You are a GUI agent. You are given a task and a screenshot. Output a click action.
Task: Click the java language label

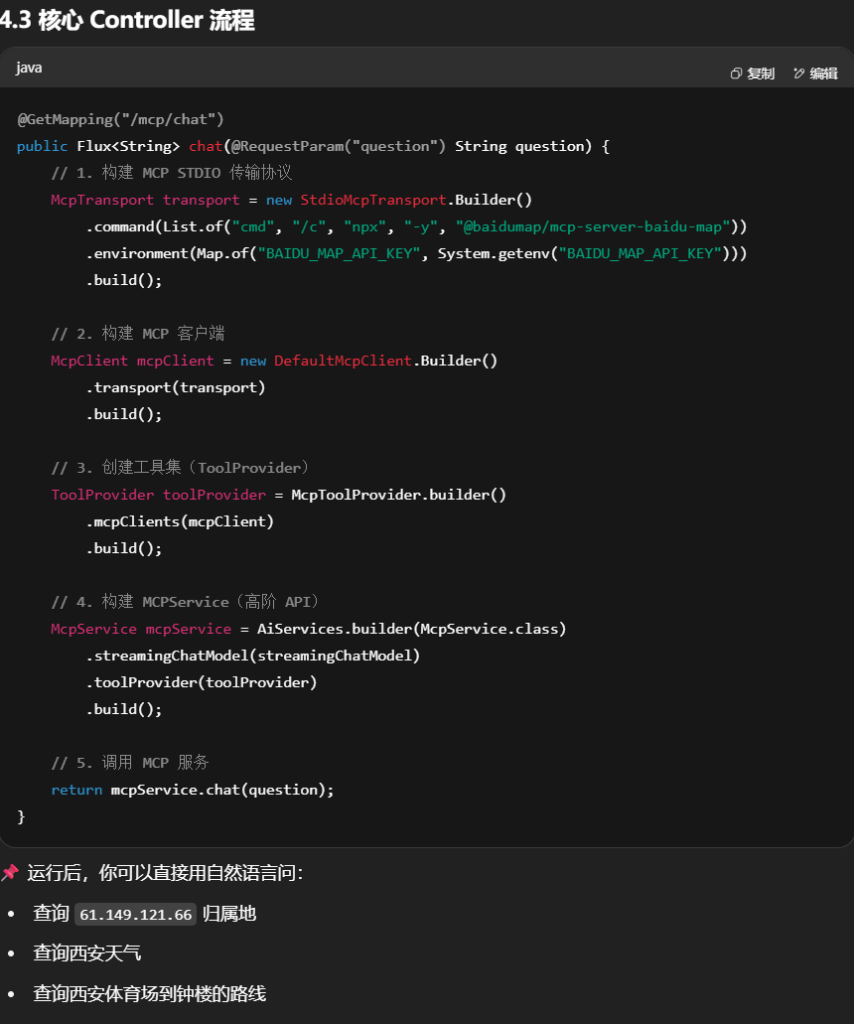coord(29,68)
